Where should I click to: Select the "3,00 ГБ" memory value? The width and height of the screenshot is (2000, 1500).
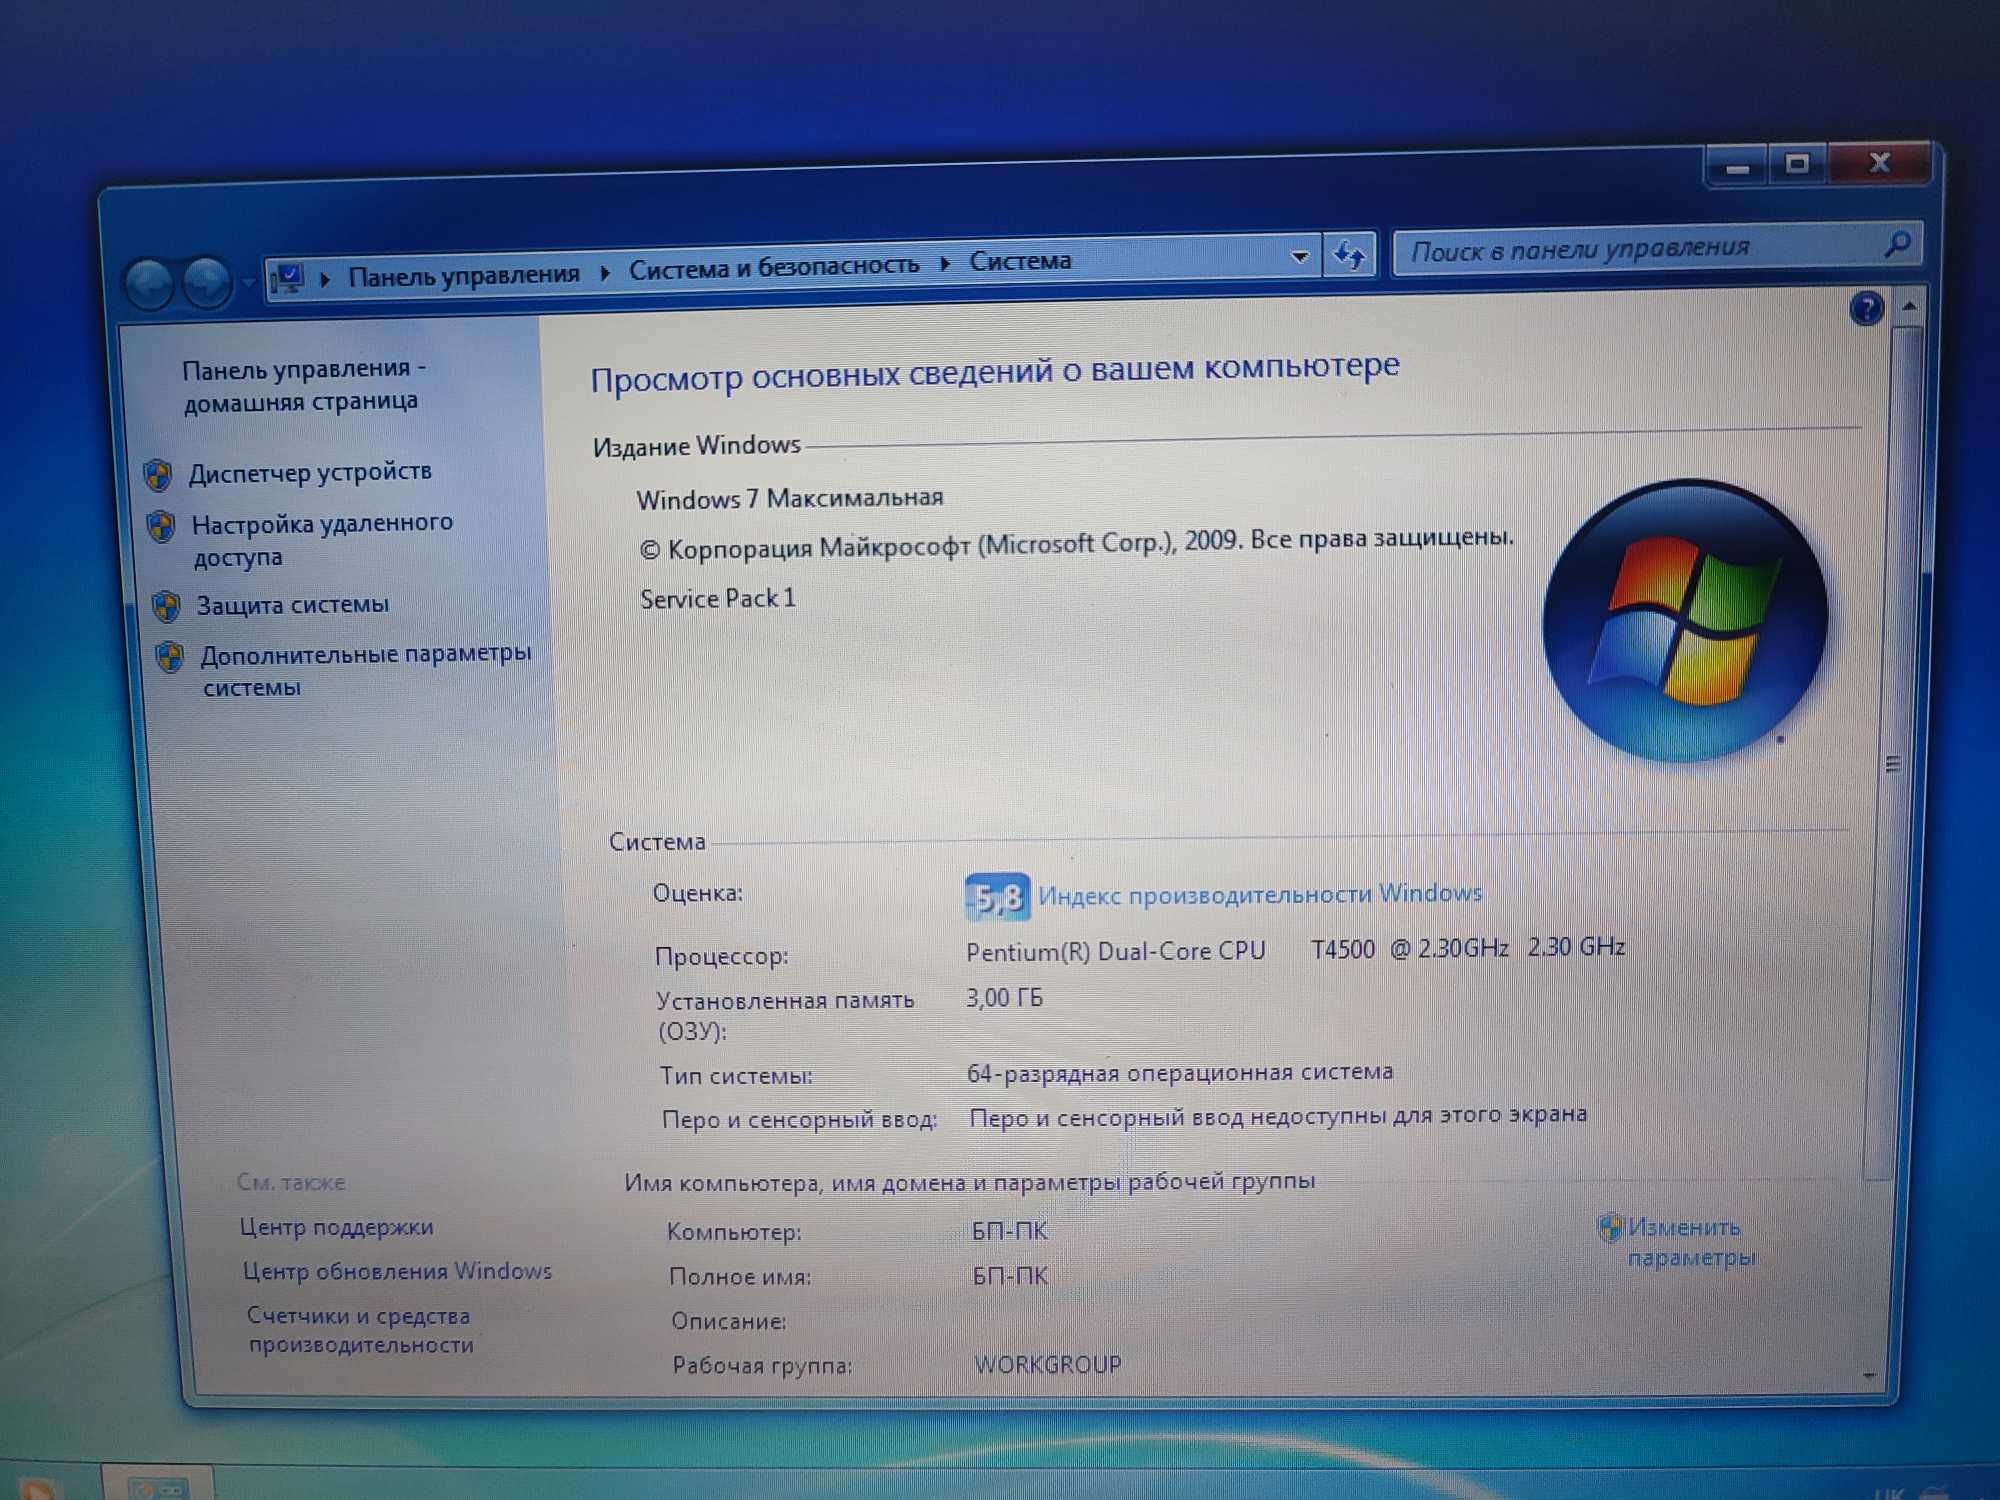pos(1004,998)
